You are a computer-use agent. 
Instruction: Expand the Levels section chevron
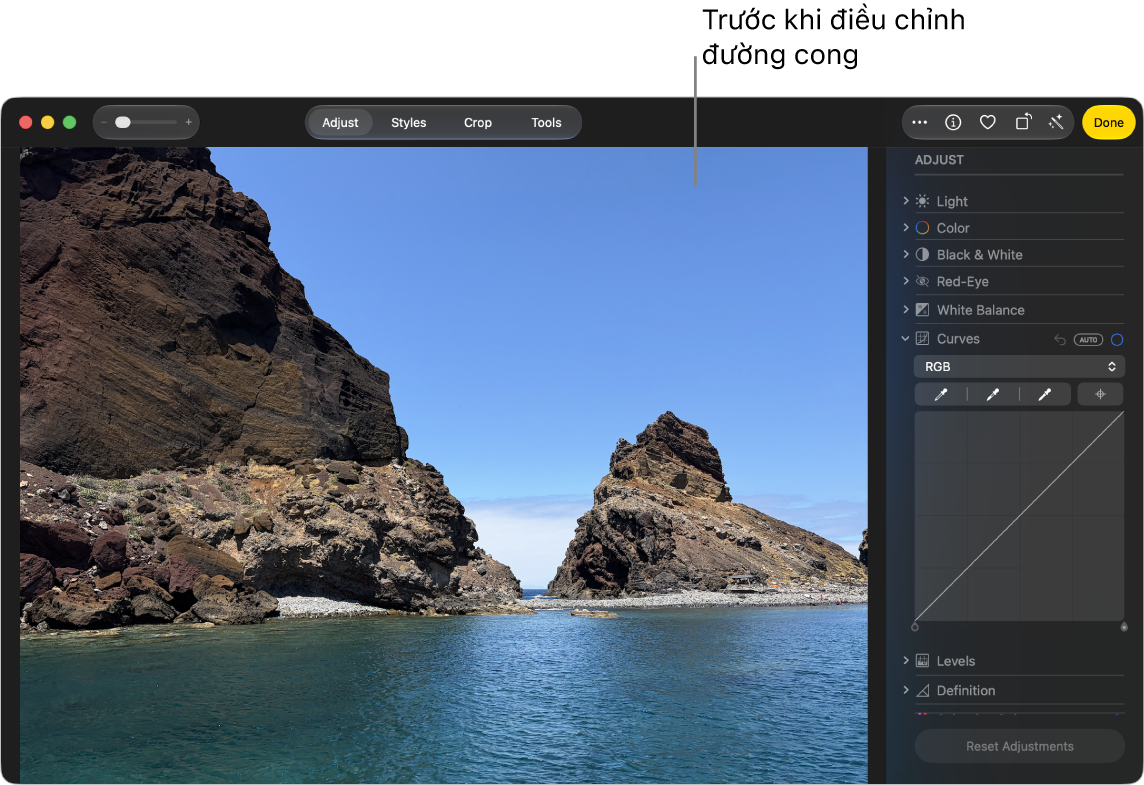[906, 660]
